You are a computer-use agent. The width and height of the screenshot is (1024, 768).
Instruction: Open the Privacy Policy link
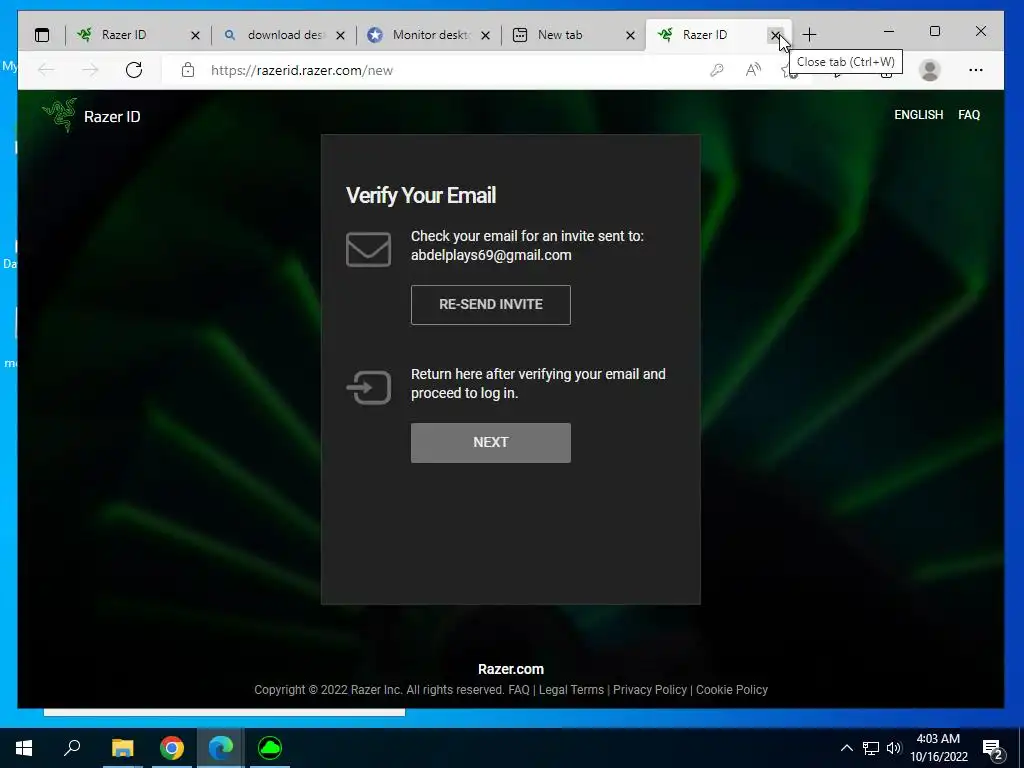coord(650,690)
